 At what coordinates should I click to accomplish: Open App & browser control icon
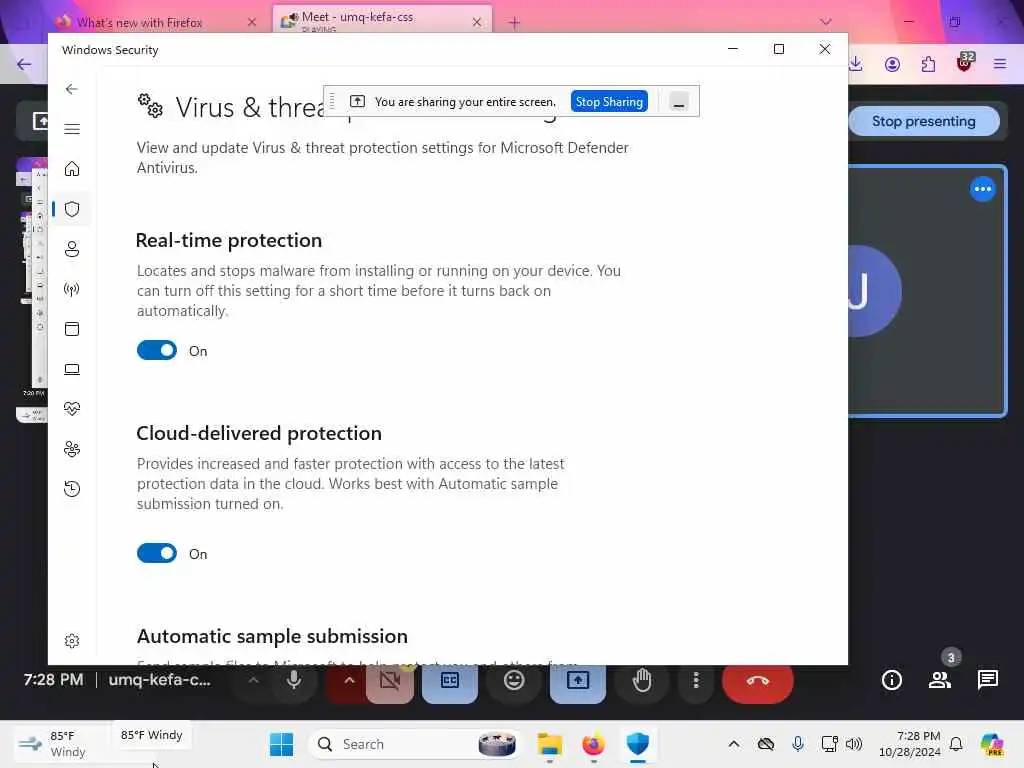72,328
